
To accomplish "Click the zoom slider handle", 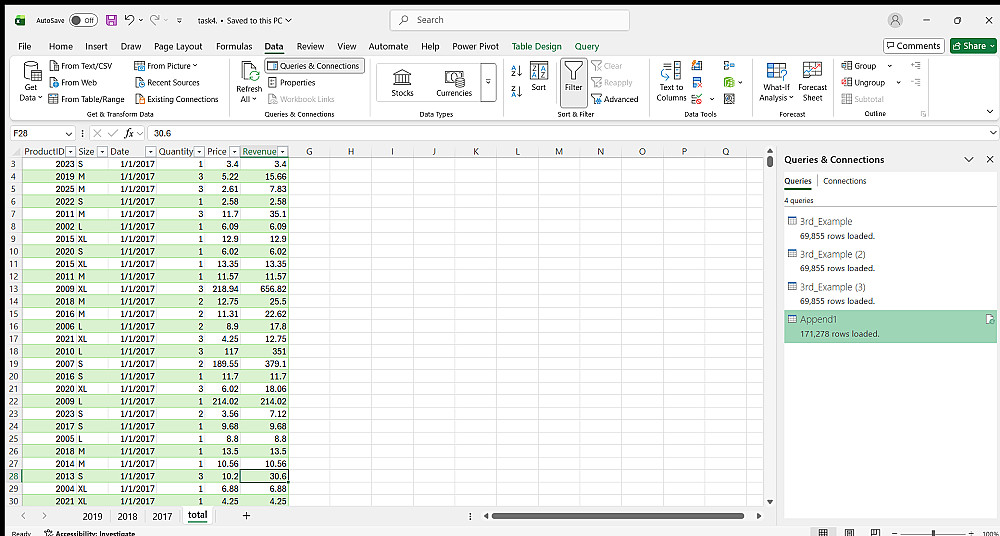I will tap(933, 533).
